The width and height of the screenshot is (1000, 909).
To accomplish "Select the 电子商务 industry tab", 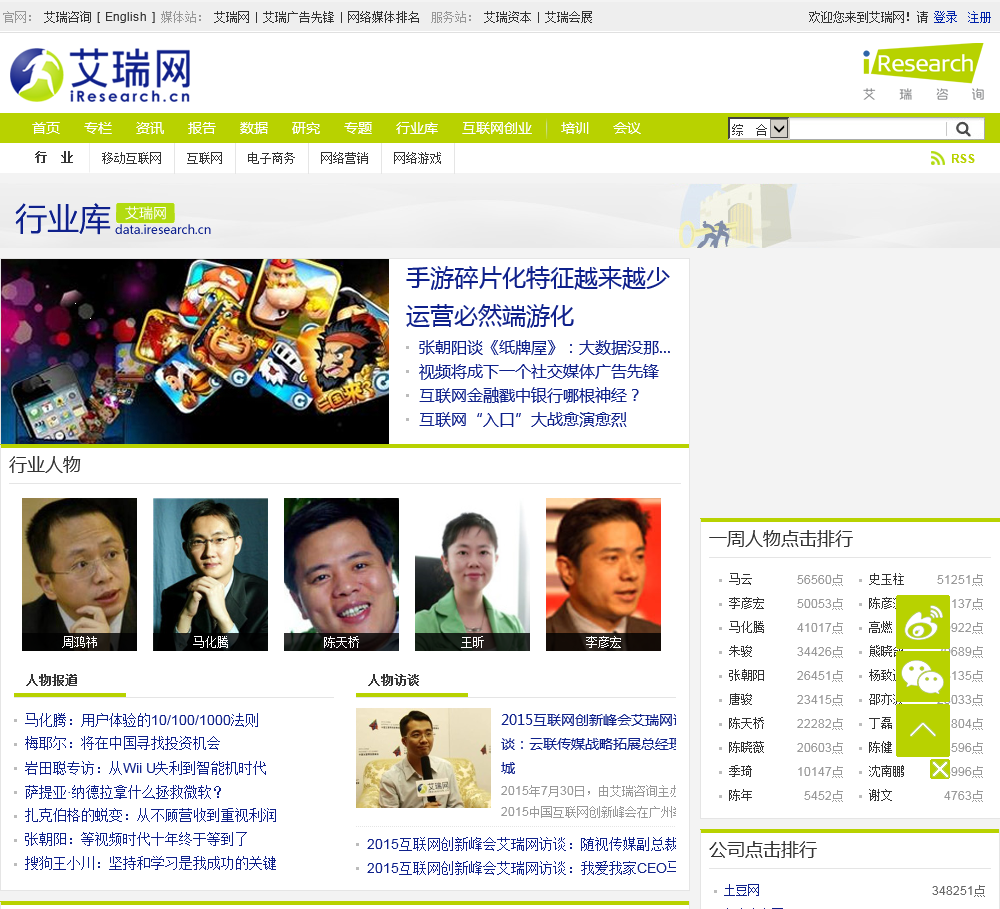I will [x=271, y=158].
